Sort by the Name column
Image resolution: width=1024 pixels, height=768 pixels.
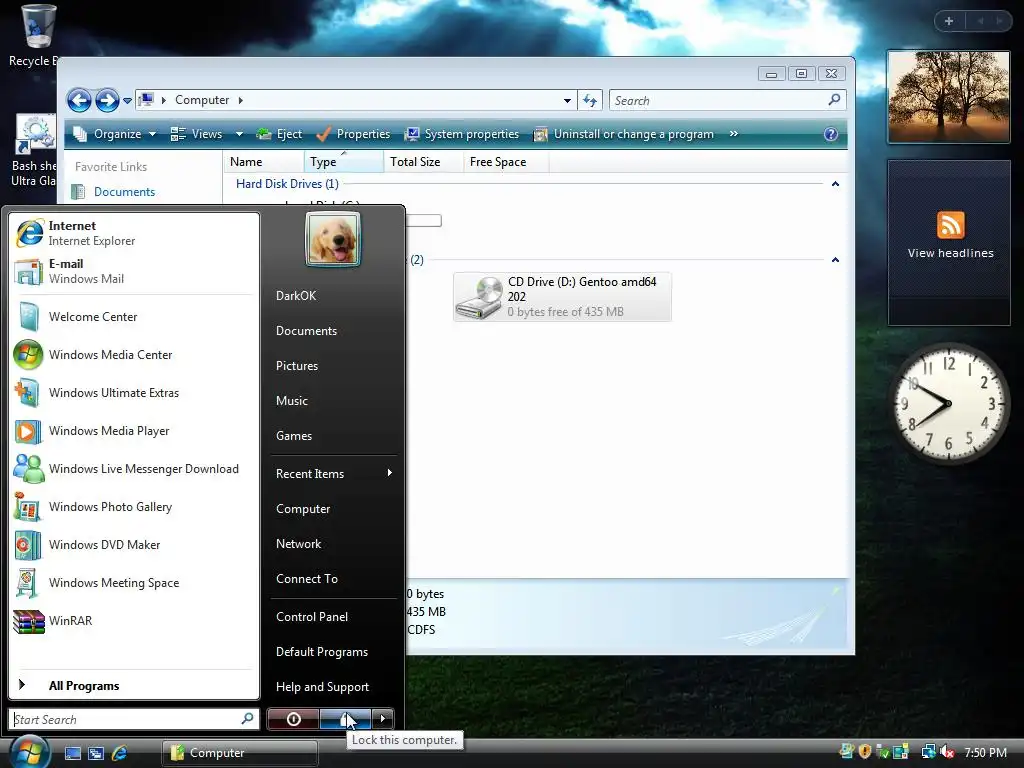click(x=263, y=161)
